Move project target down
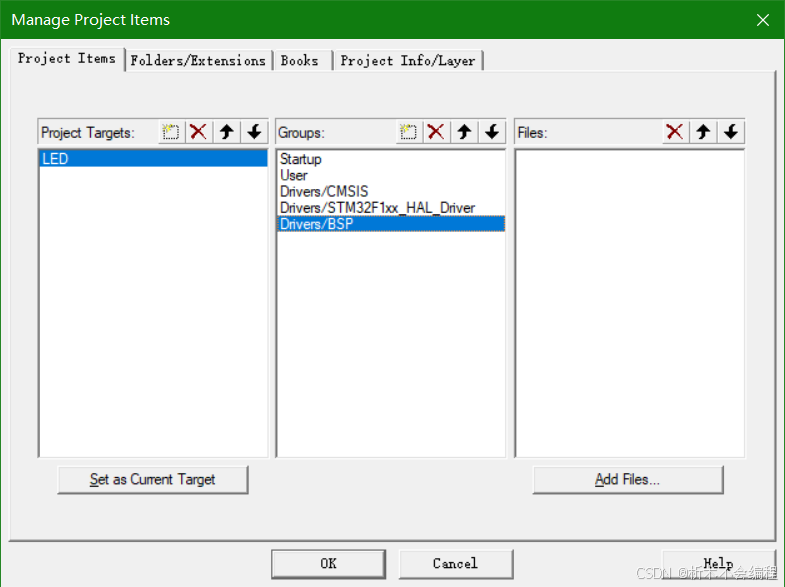 254,132
